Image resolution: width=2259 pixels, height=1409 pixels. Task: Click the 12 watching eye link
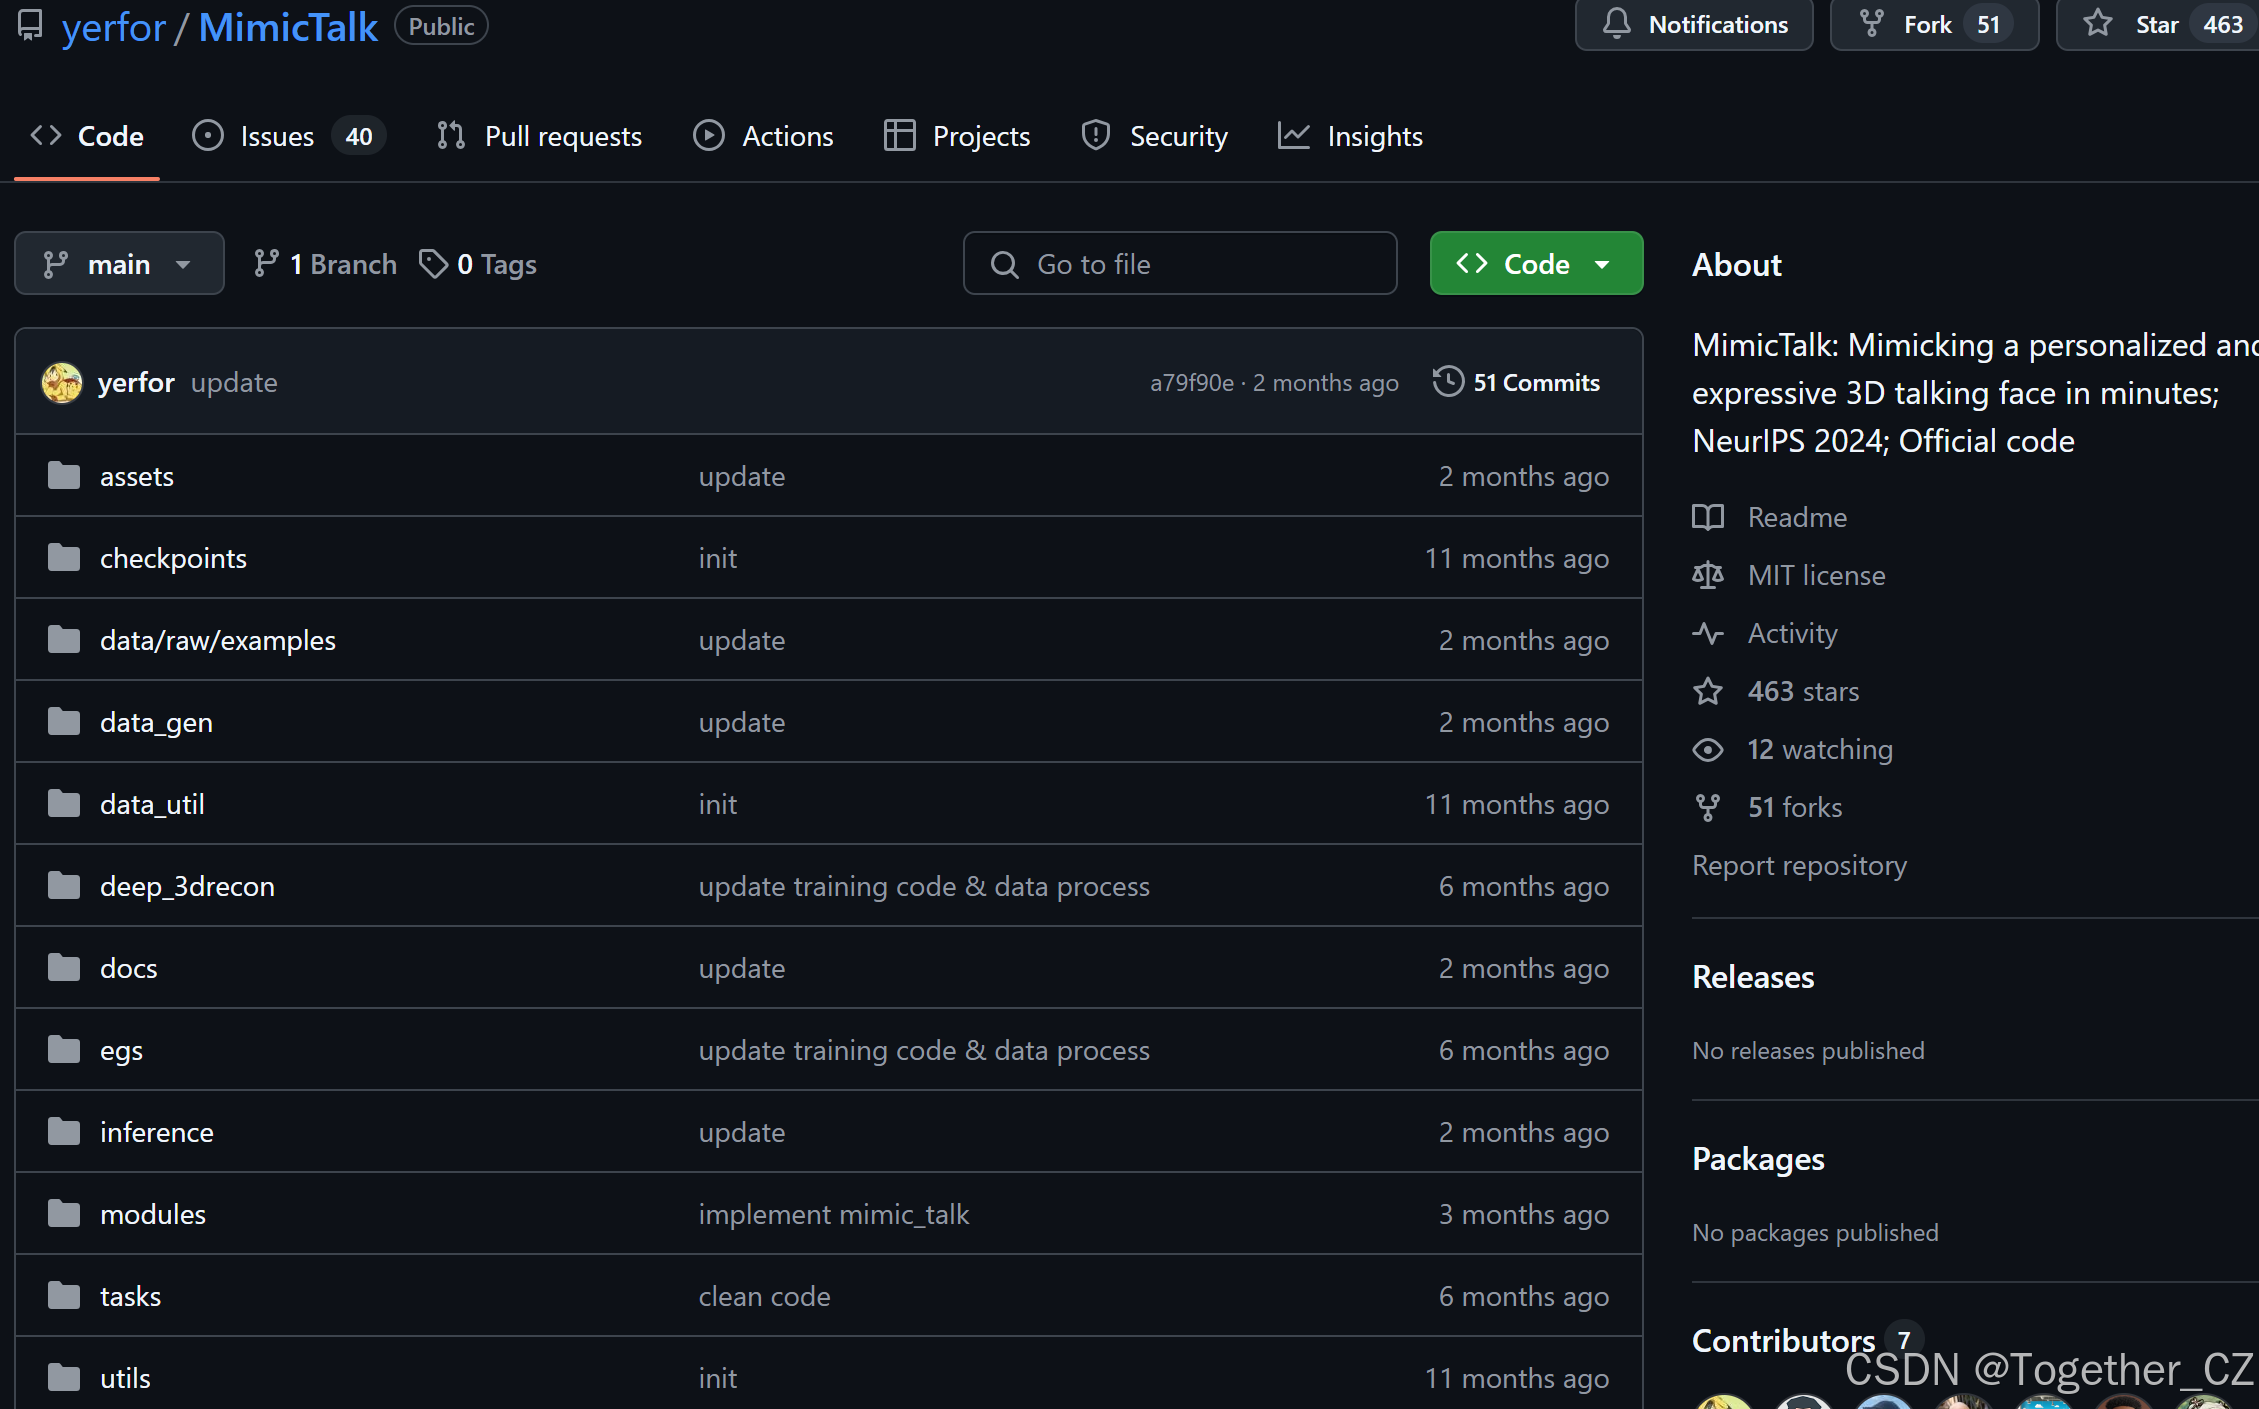[x=1819, y=749]
